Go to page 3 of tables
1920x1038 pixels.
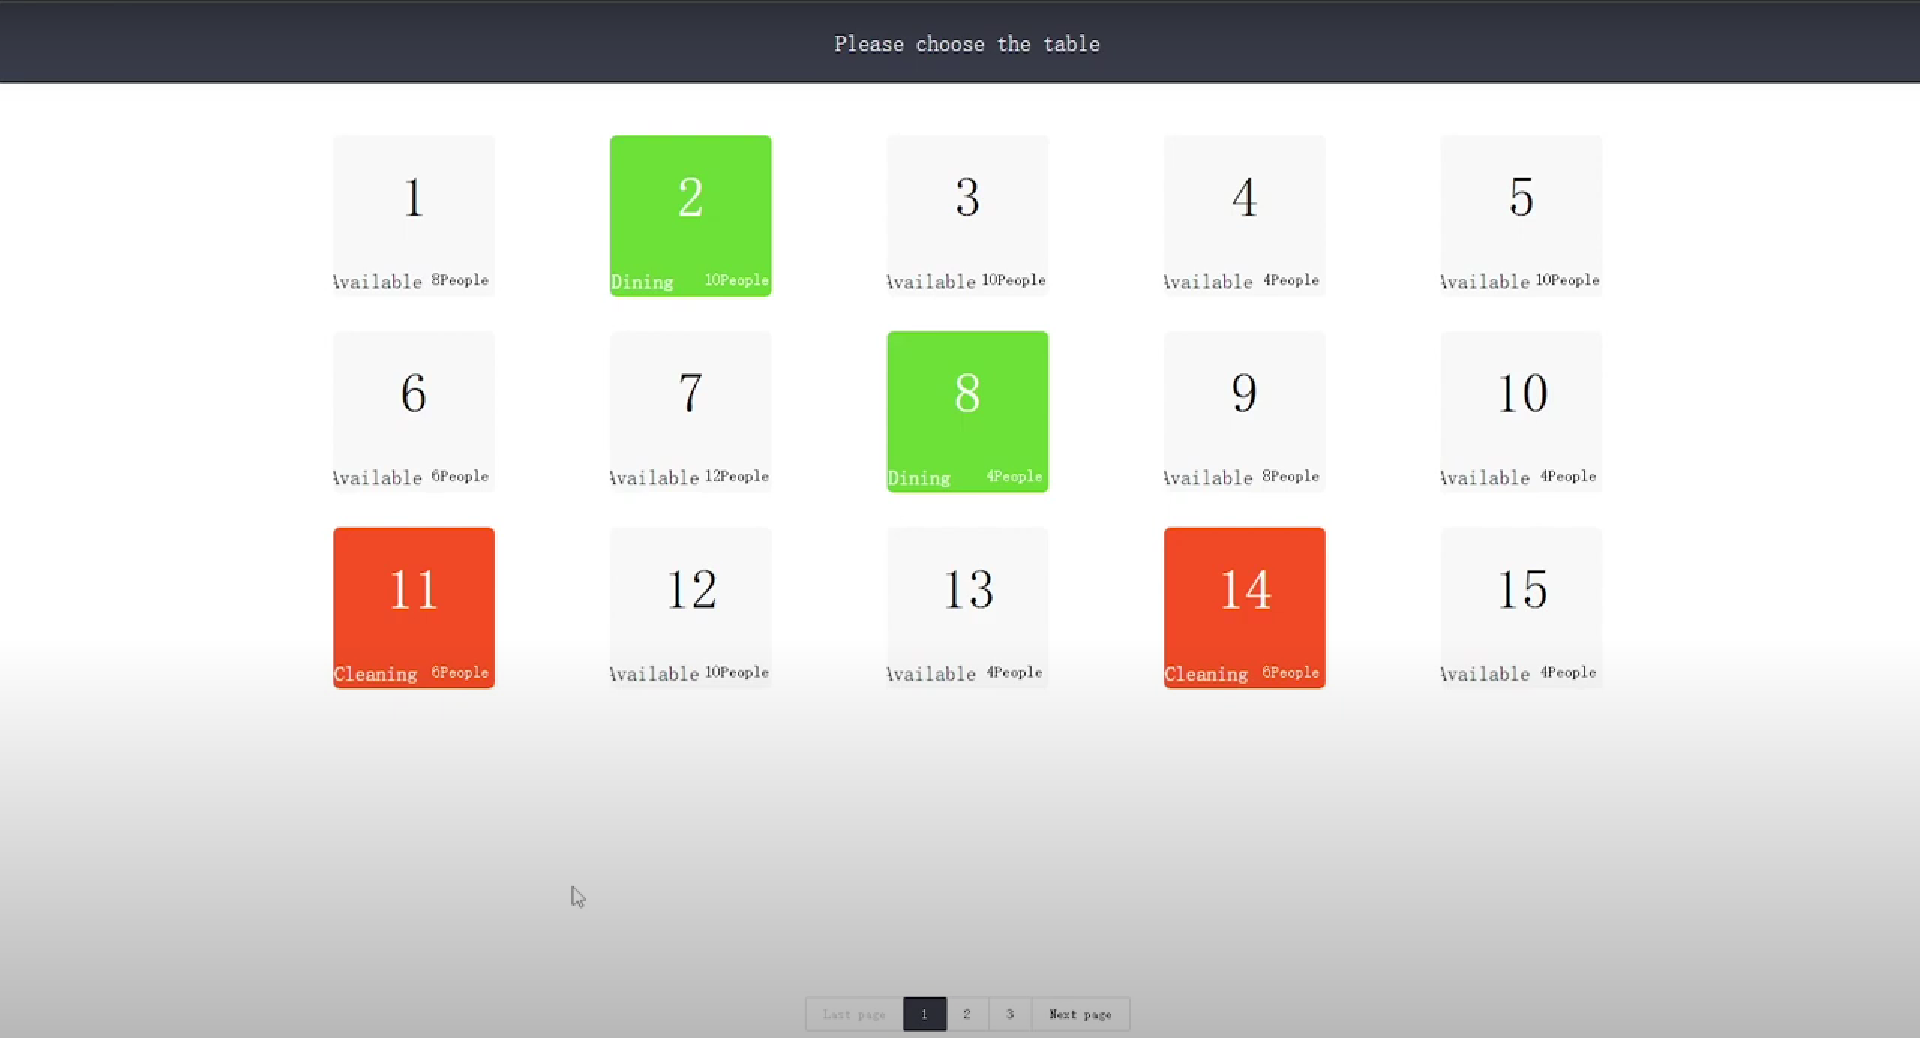pos(1010,1014)
